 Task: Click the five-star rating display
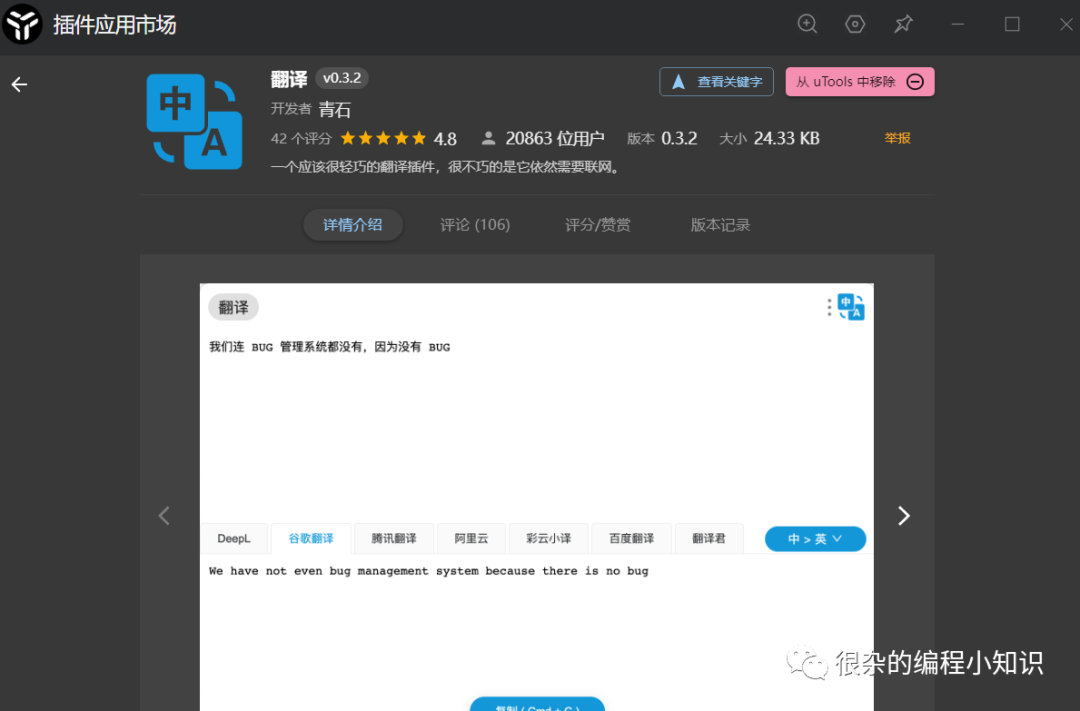(384, 138)
